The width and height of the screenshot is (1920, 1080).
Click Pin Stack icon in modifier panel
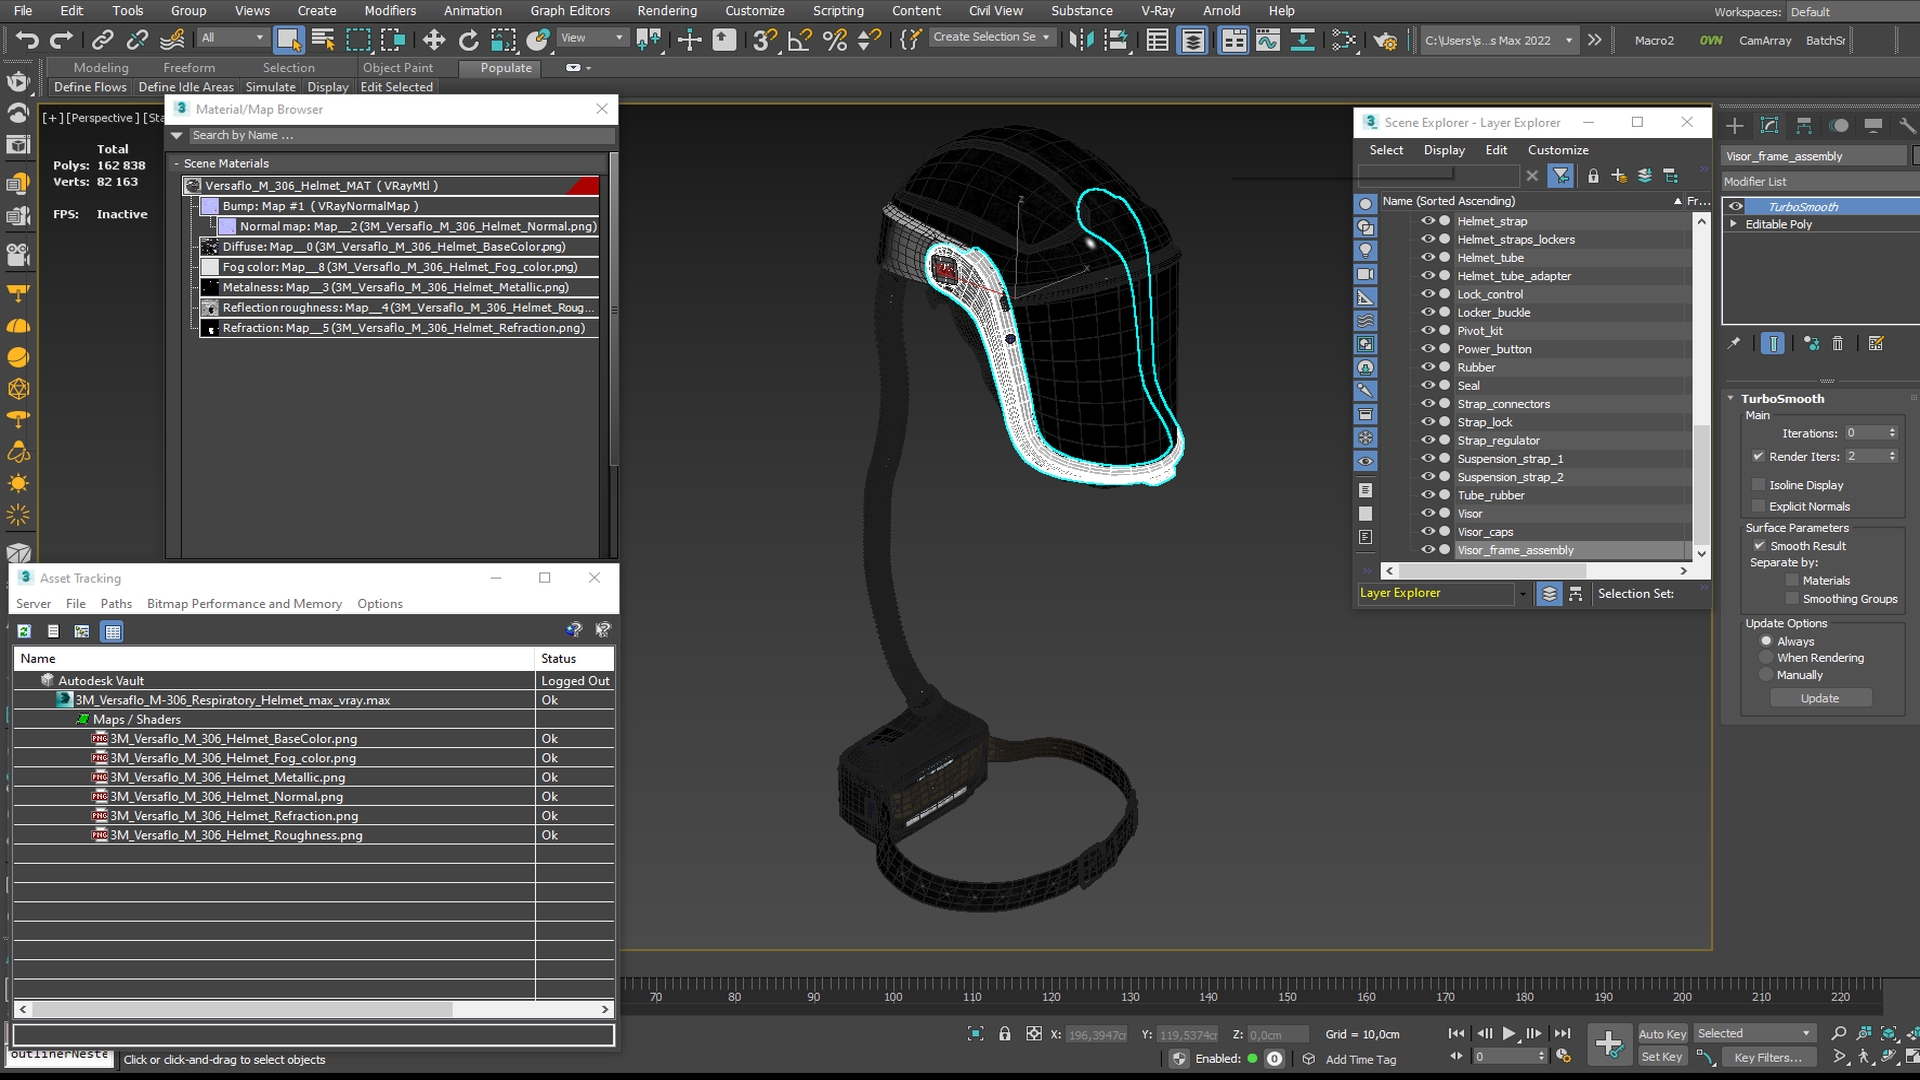1734,343
